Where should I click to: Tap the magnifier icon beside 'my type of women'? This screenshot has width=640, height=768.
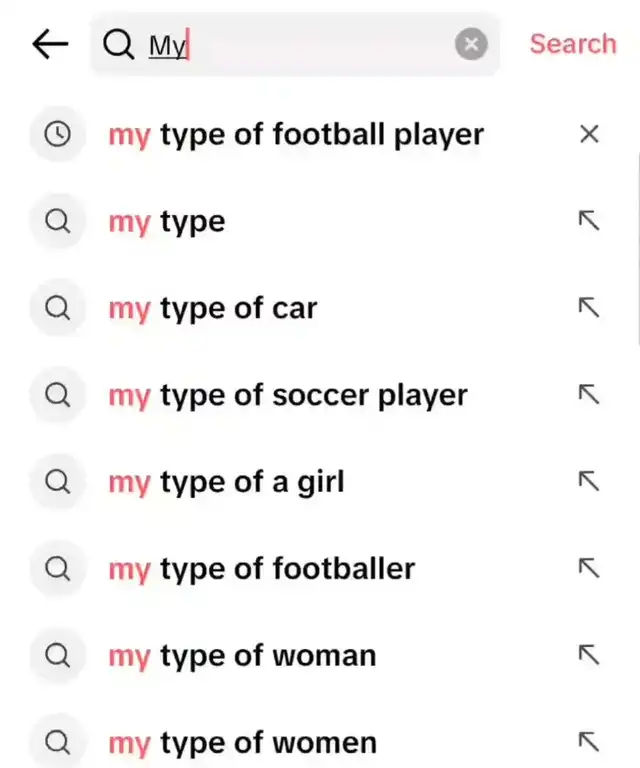pos(58,742)
